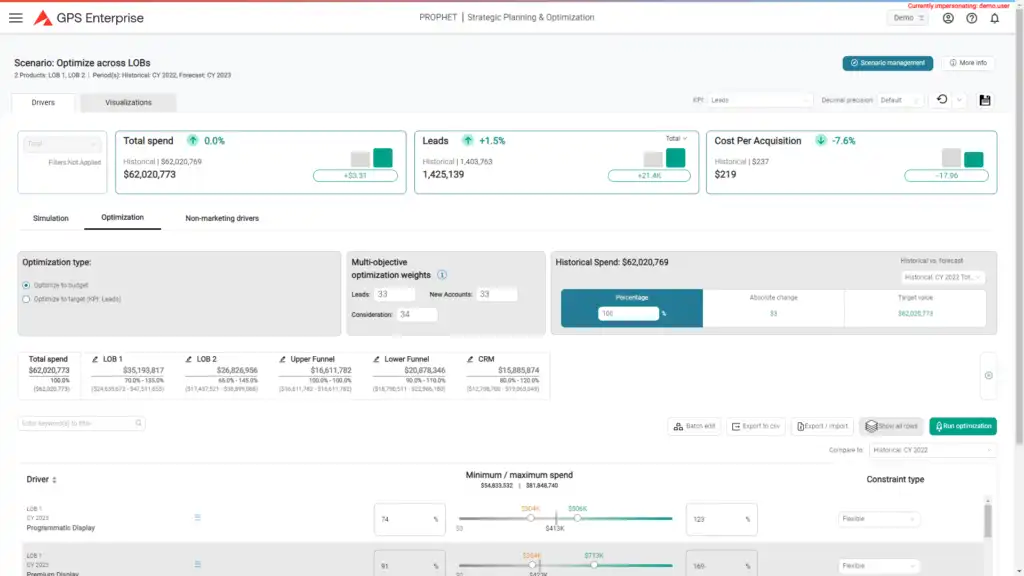Image resolution: width=1024 pixels, height=576 pixels.
Task: Click the undo/reset history icon
Action: tap(941, 100)
